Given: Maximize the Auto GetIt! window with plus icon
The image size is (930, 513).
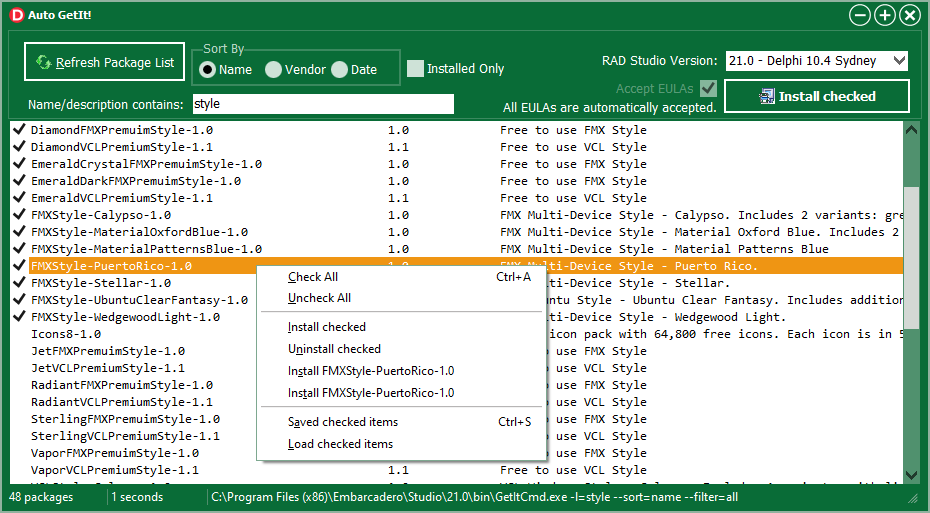Looking at the screenshot, I should click(884, 15).
